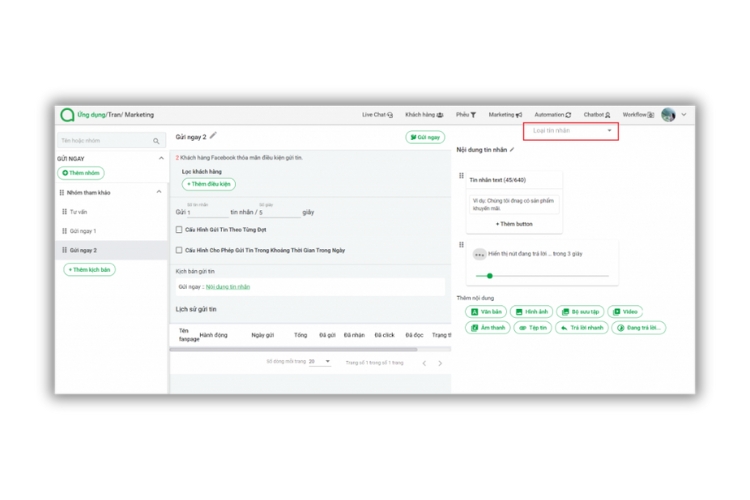Enable Cấu Hình Gửi Tin Theo Từng Đợt checkbox
The height and width of the screenshot is (500, 750).
179,229
